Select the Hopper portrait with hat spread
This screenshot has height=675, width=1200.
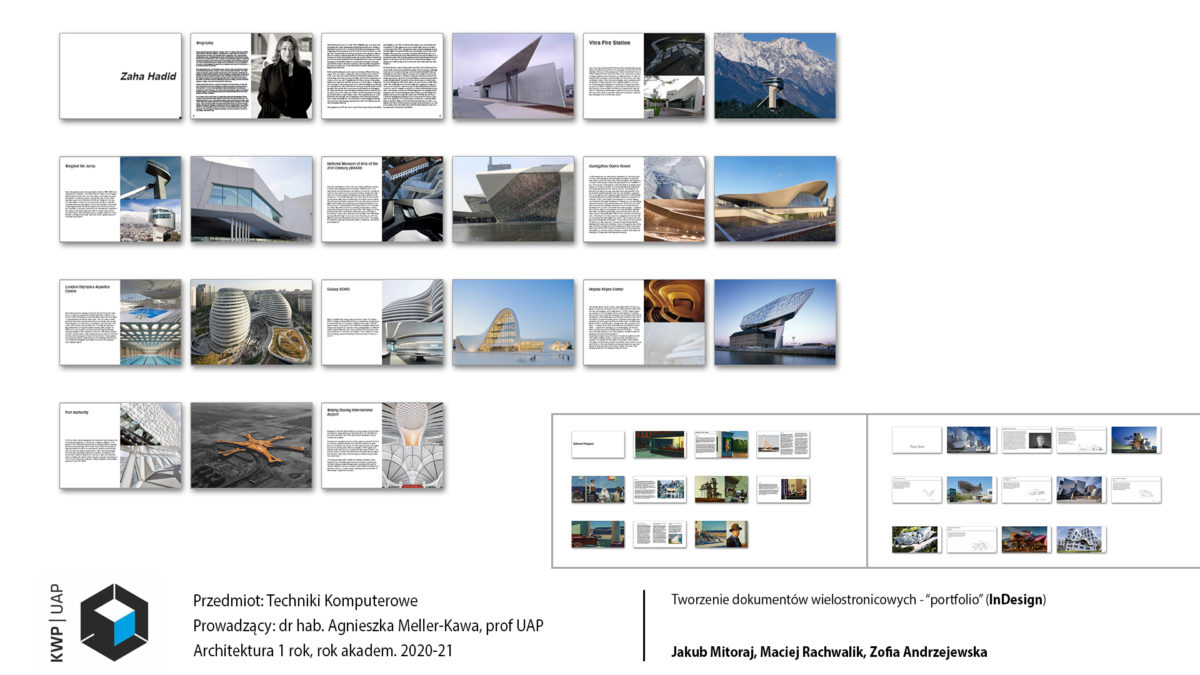722,534
